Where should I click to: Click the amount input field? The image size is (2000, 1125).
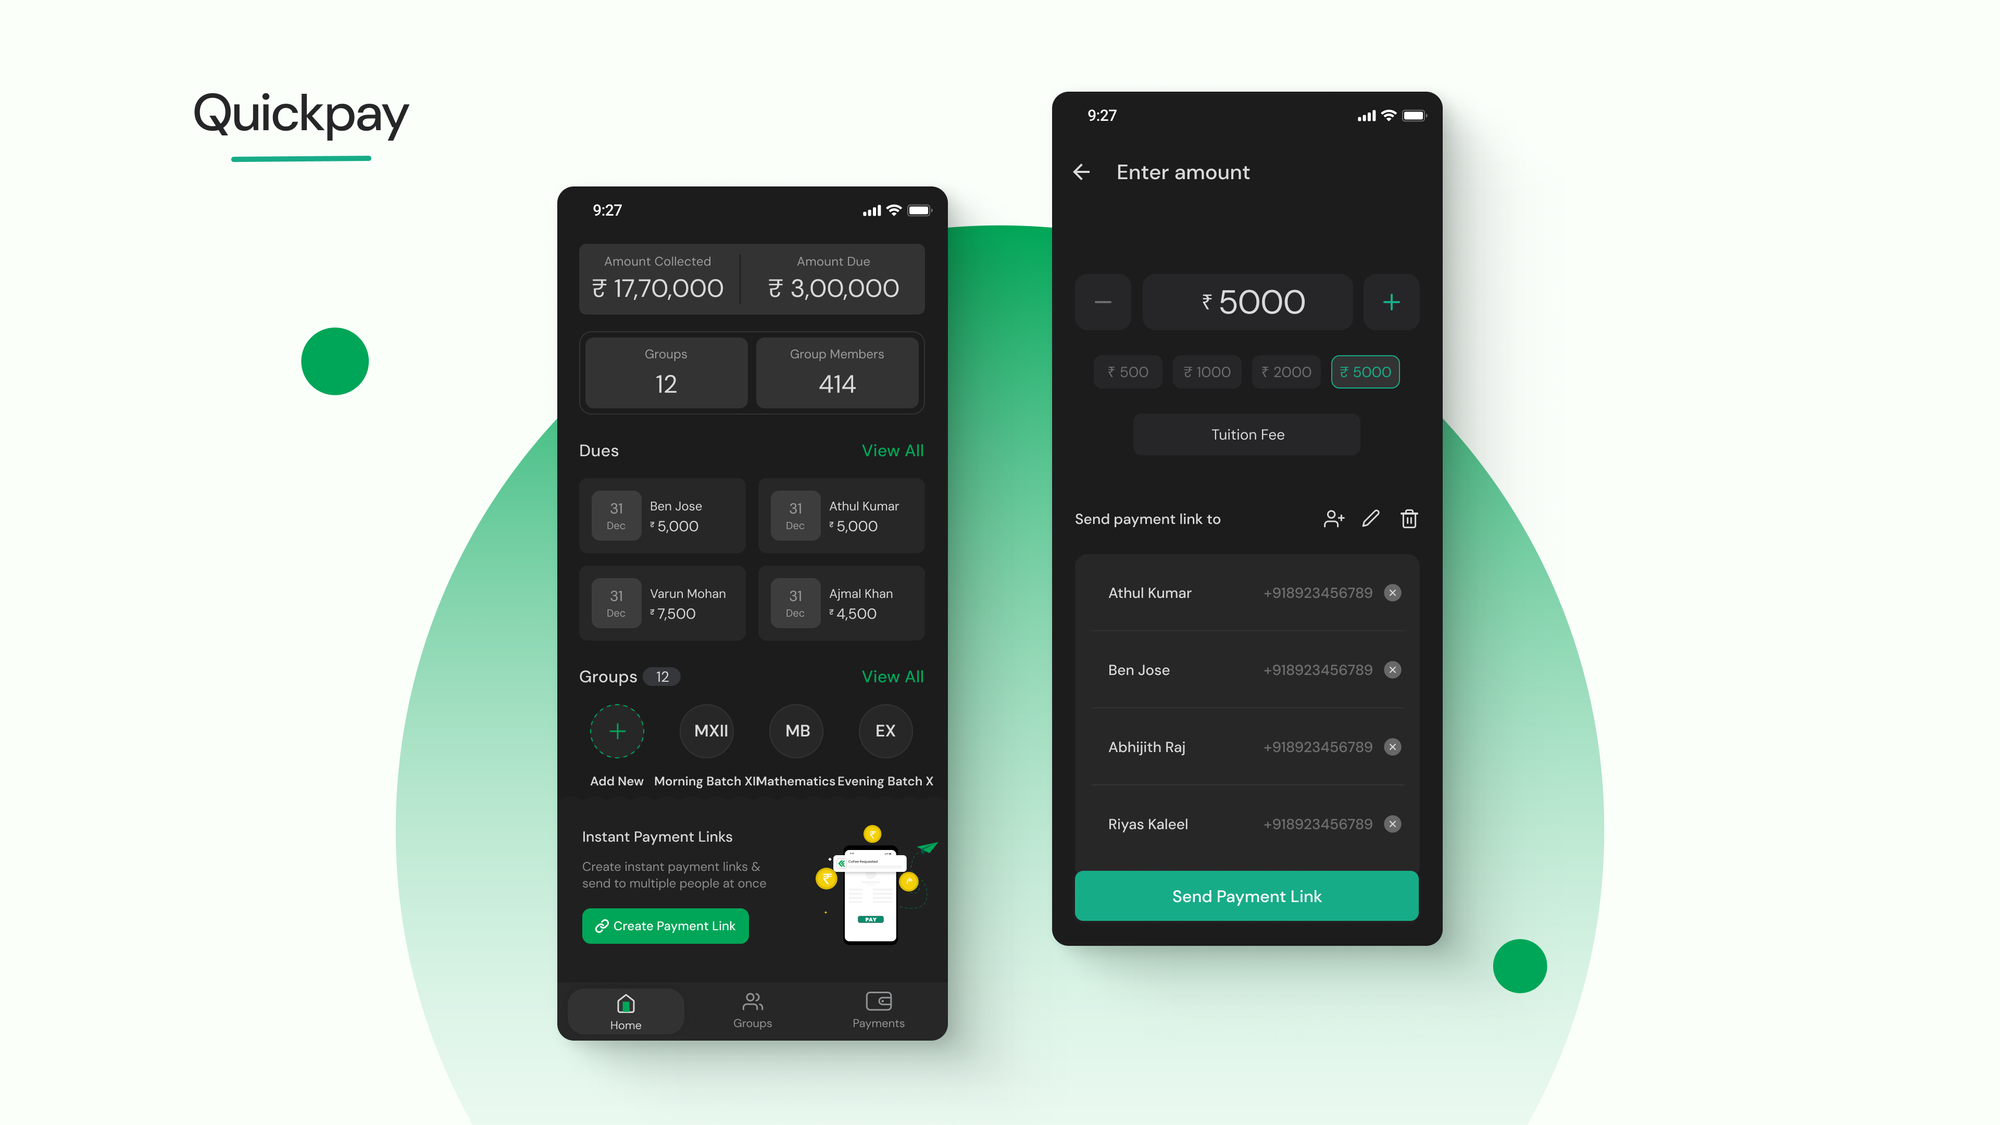[1246, 301]
